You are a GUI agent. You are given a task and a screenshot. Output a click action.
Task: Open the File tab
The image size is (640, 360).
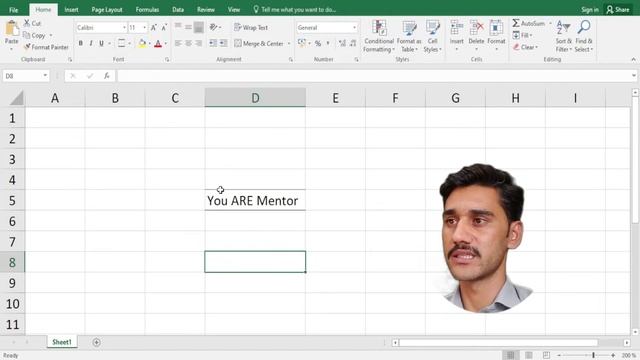click(x=13, y=9)
